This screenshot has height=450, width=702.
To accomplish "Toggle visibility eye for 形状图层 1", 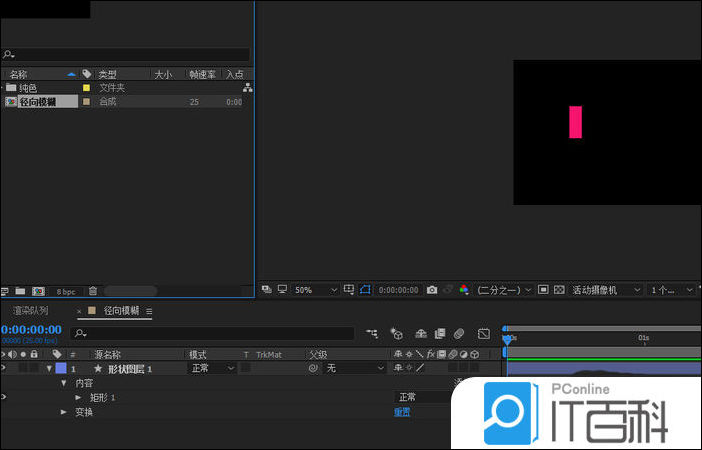I will pos(4,368).
